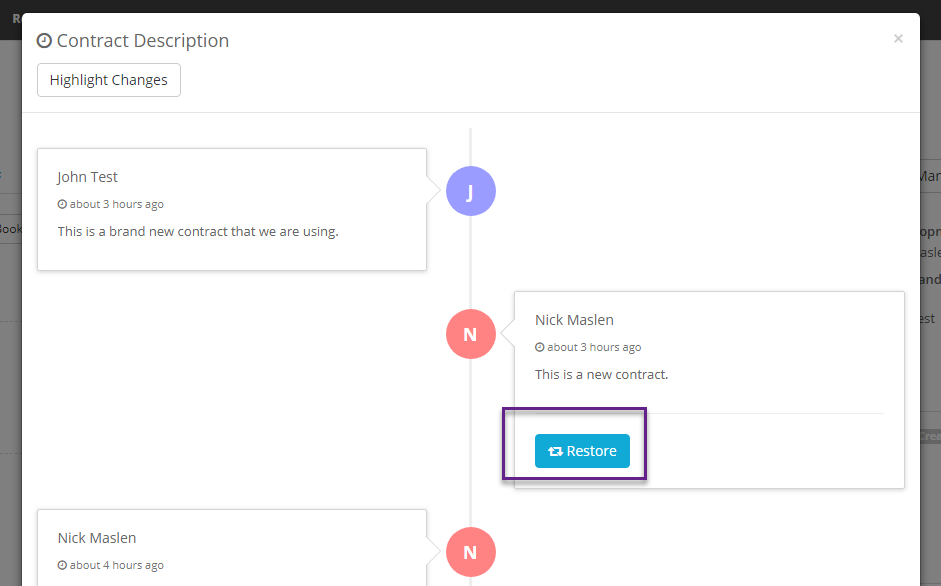Toggle the Highlight Changes button
This screenshot has width=941, height=586.
point(108,80)
